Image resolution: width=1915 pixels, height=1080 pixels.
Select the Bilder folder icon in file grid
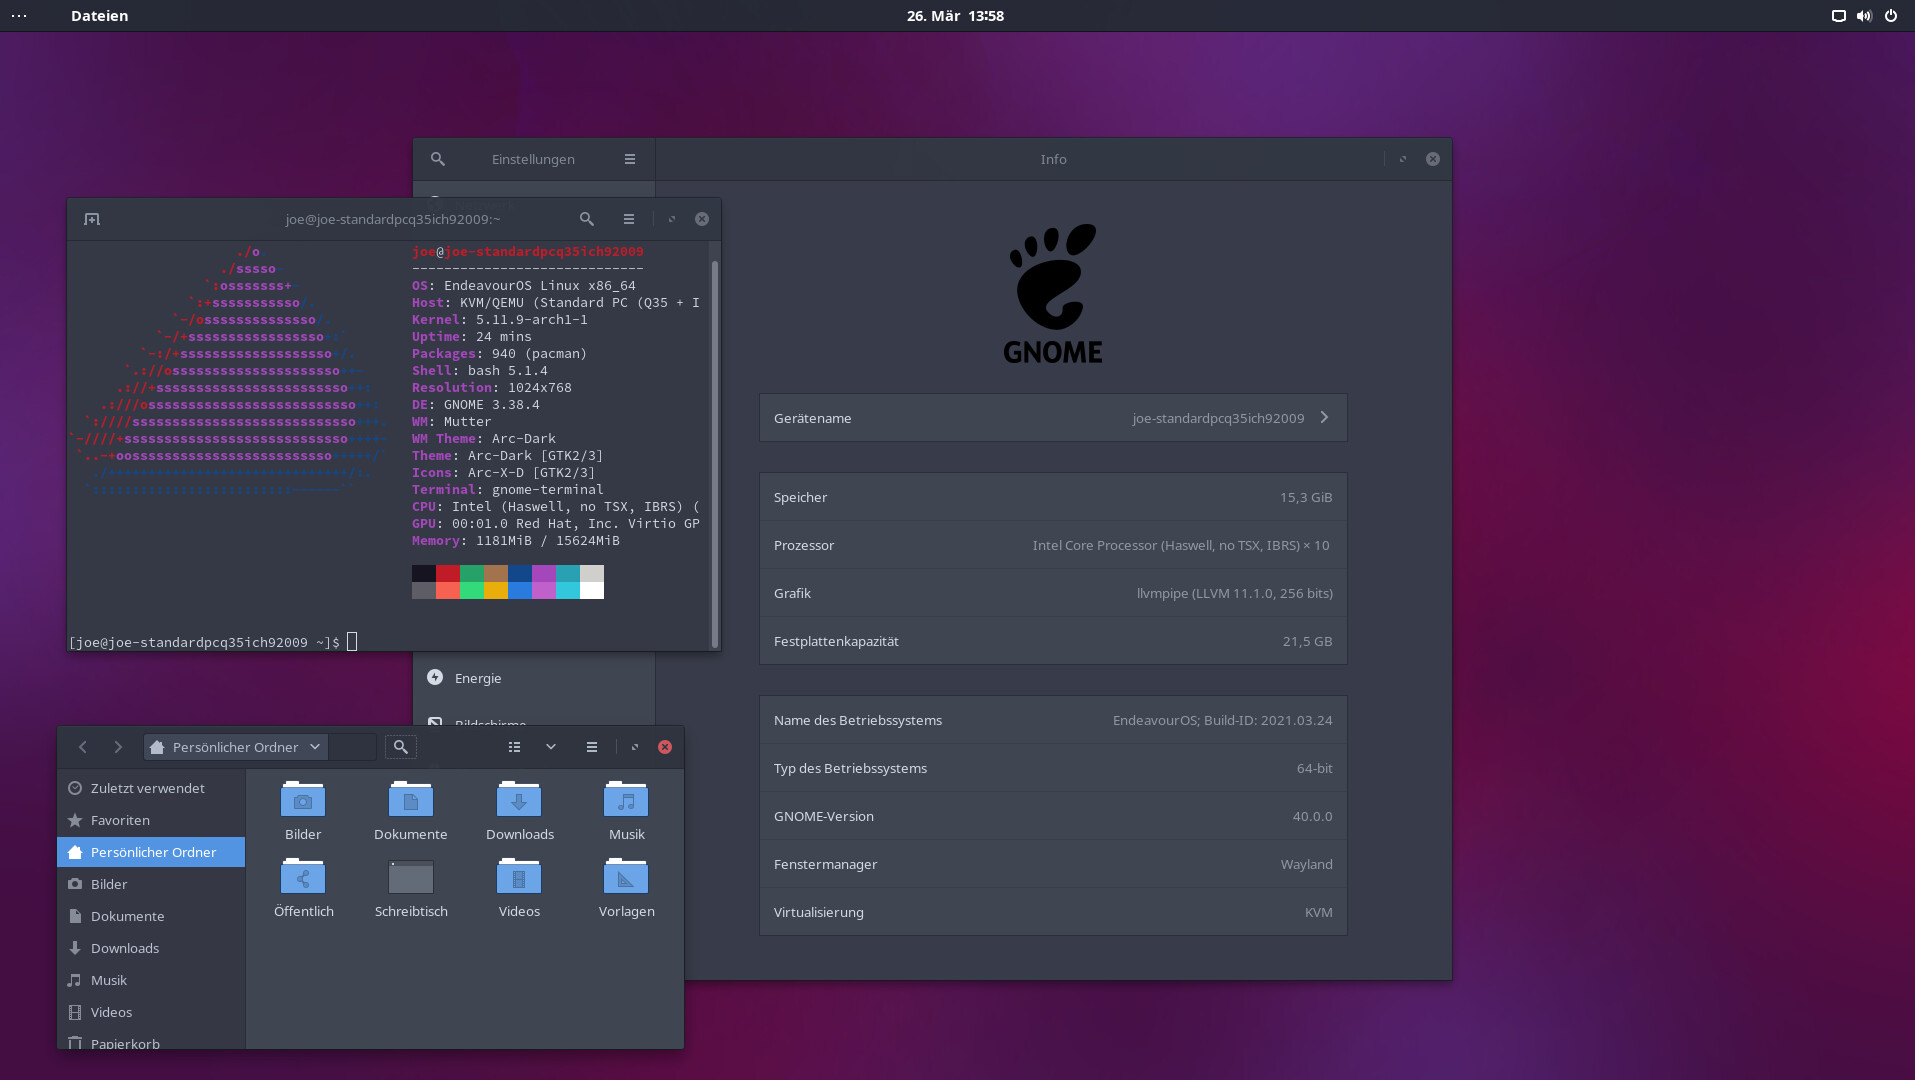pyautogui.click(x=303, y=799)
